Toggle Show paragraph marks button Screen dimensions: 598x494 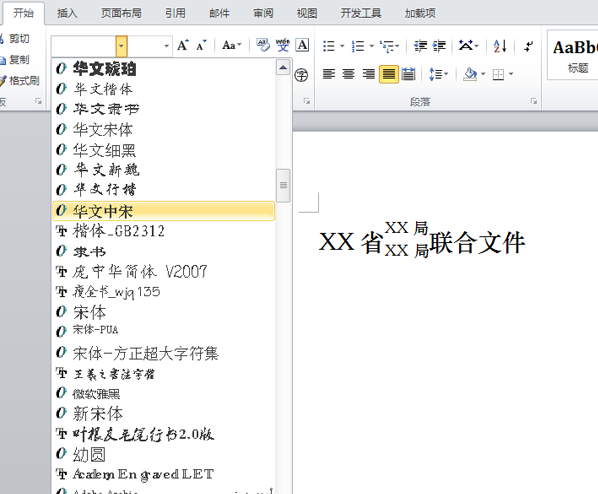(x=528, y=46)
